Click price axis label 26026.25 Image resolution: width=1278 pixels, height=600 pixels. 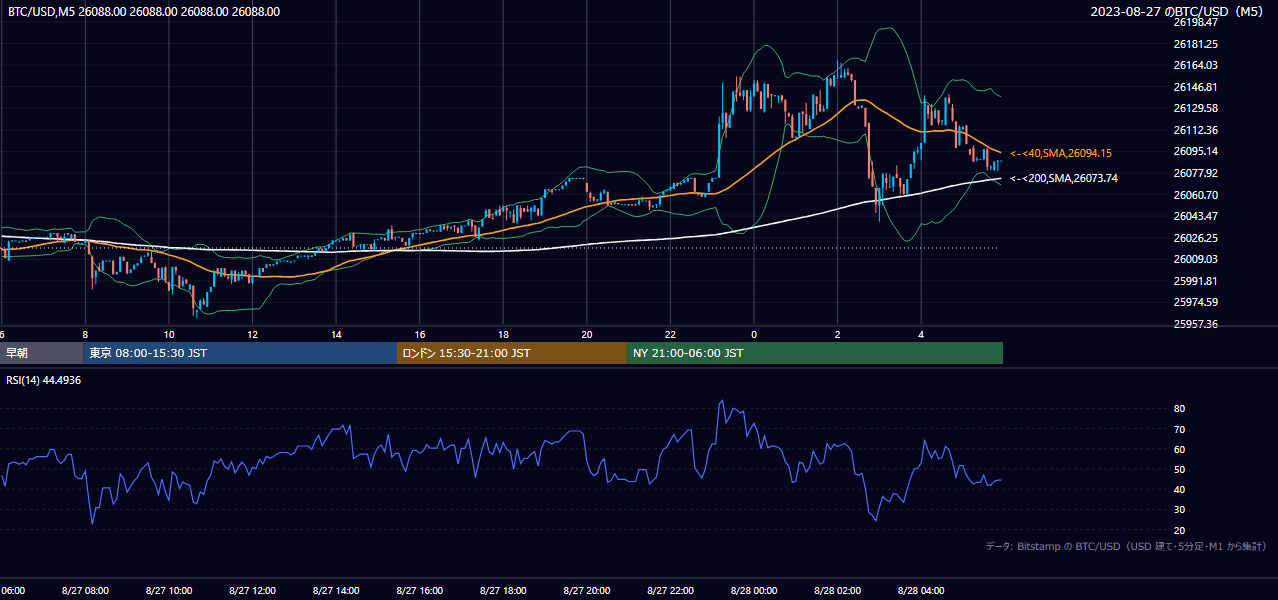tap(1195, 238)
